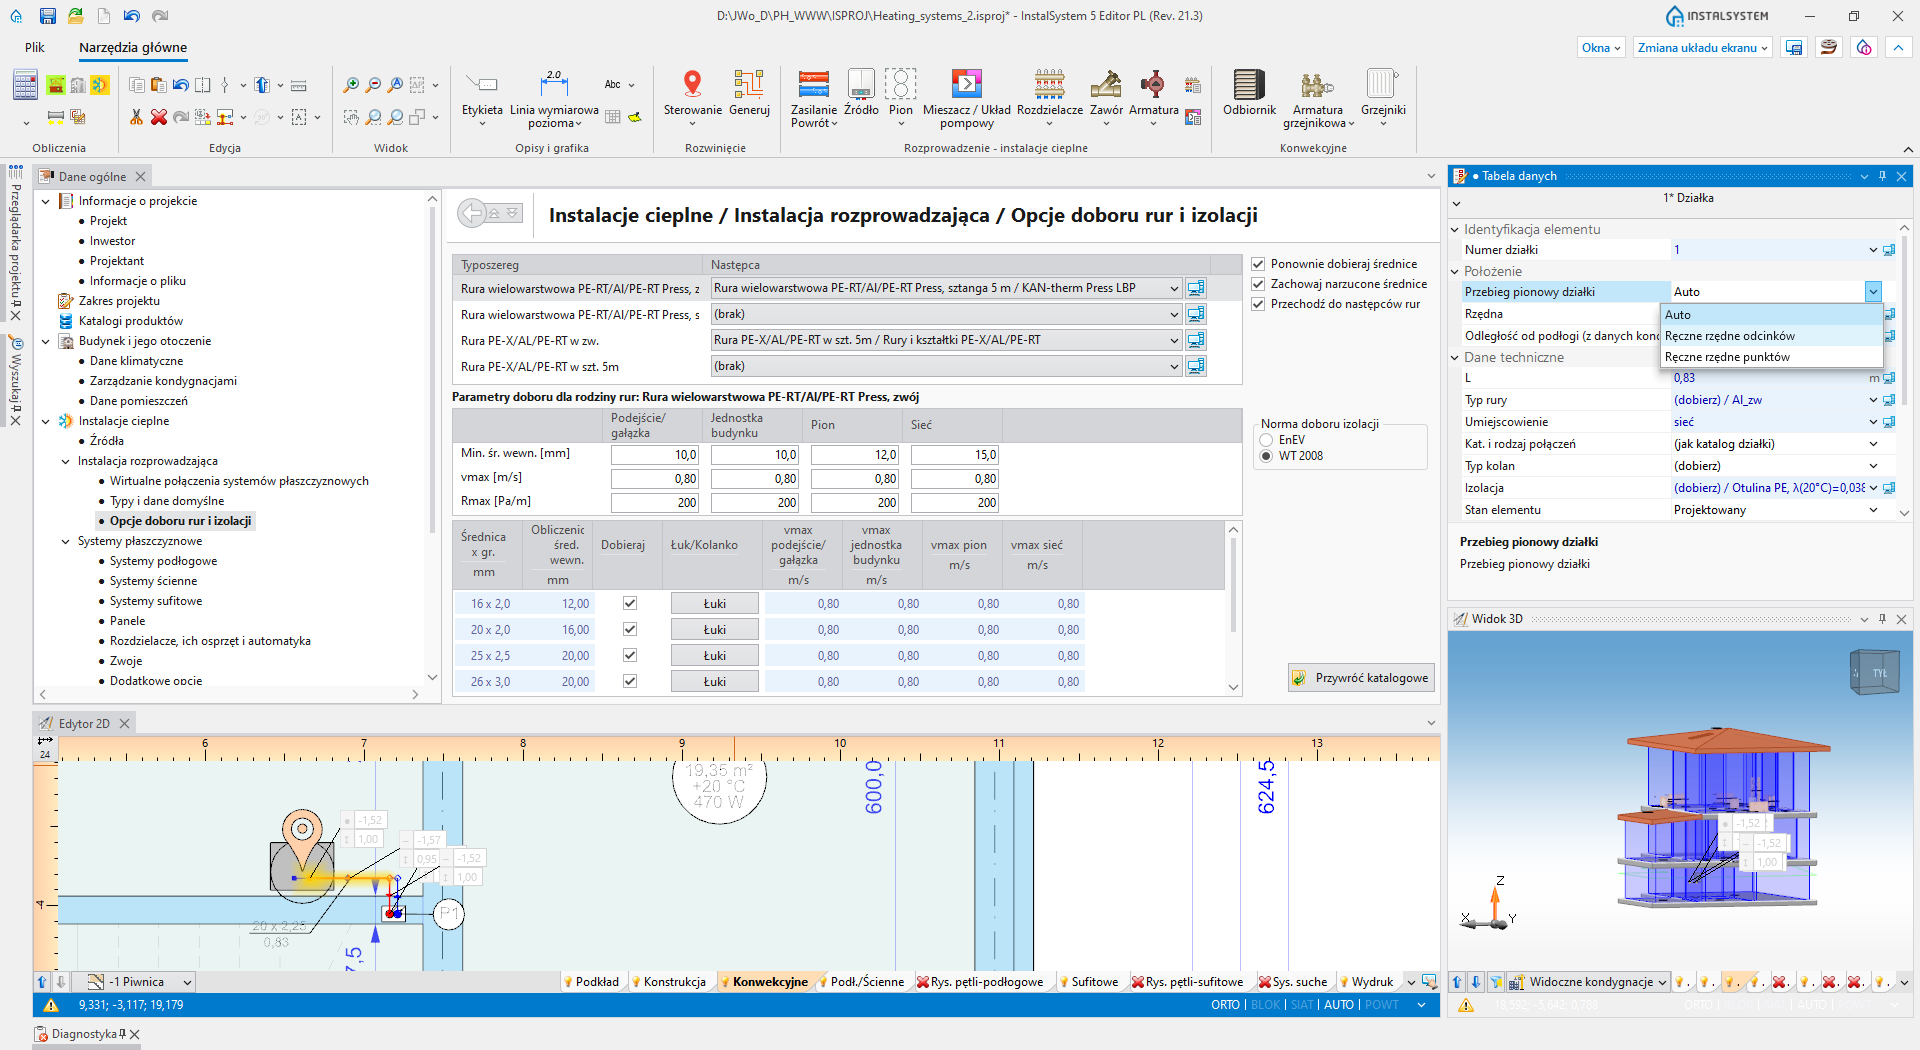Uncheck Dobieraj for 20 x 2,0 diameter
The image size is (1920, 1050).
(630, 629)
